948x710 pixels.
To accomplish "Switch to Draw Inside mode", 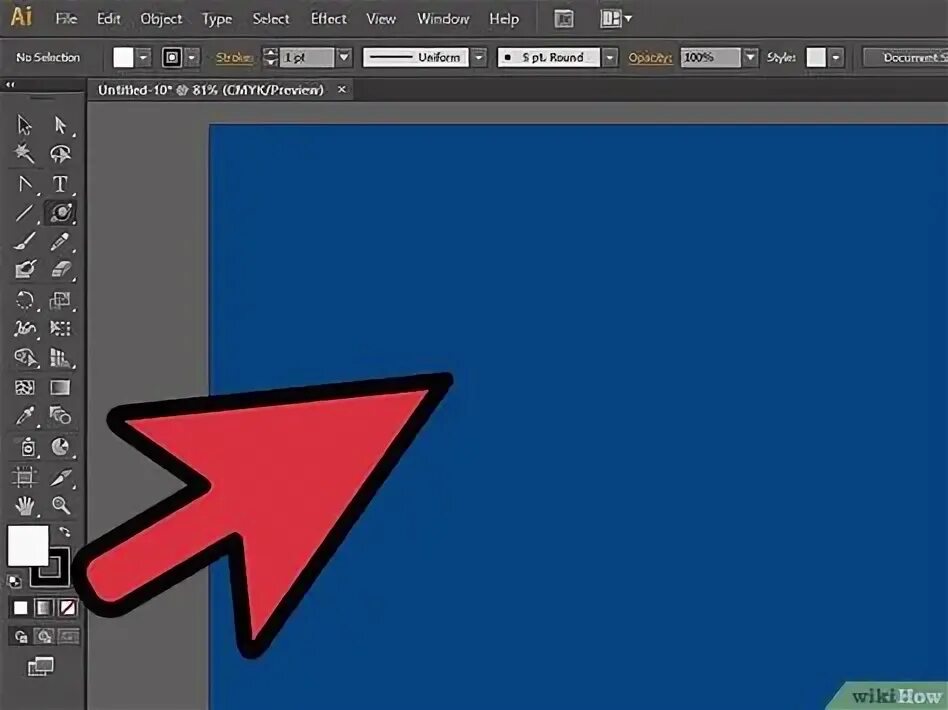I will [x=68, y=636].
